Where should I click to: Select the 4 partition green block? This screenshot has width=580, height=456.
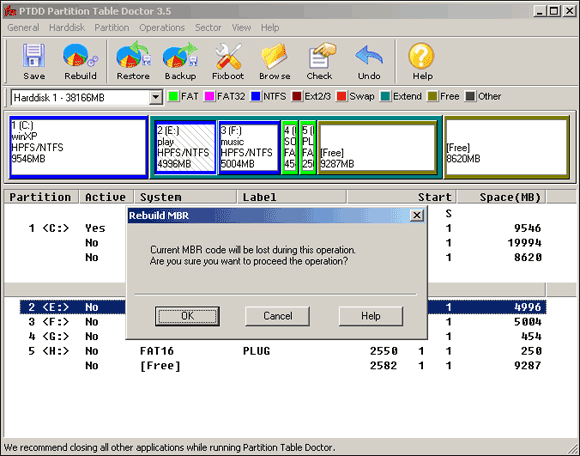tap(290, 147)
